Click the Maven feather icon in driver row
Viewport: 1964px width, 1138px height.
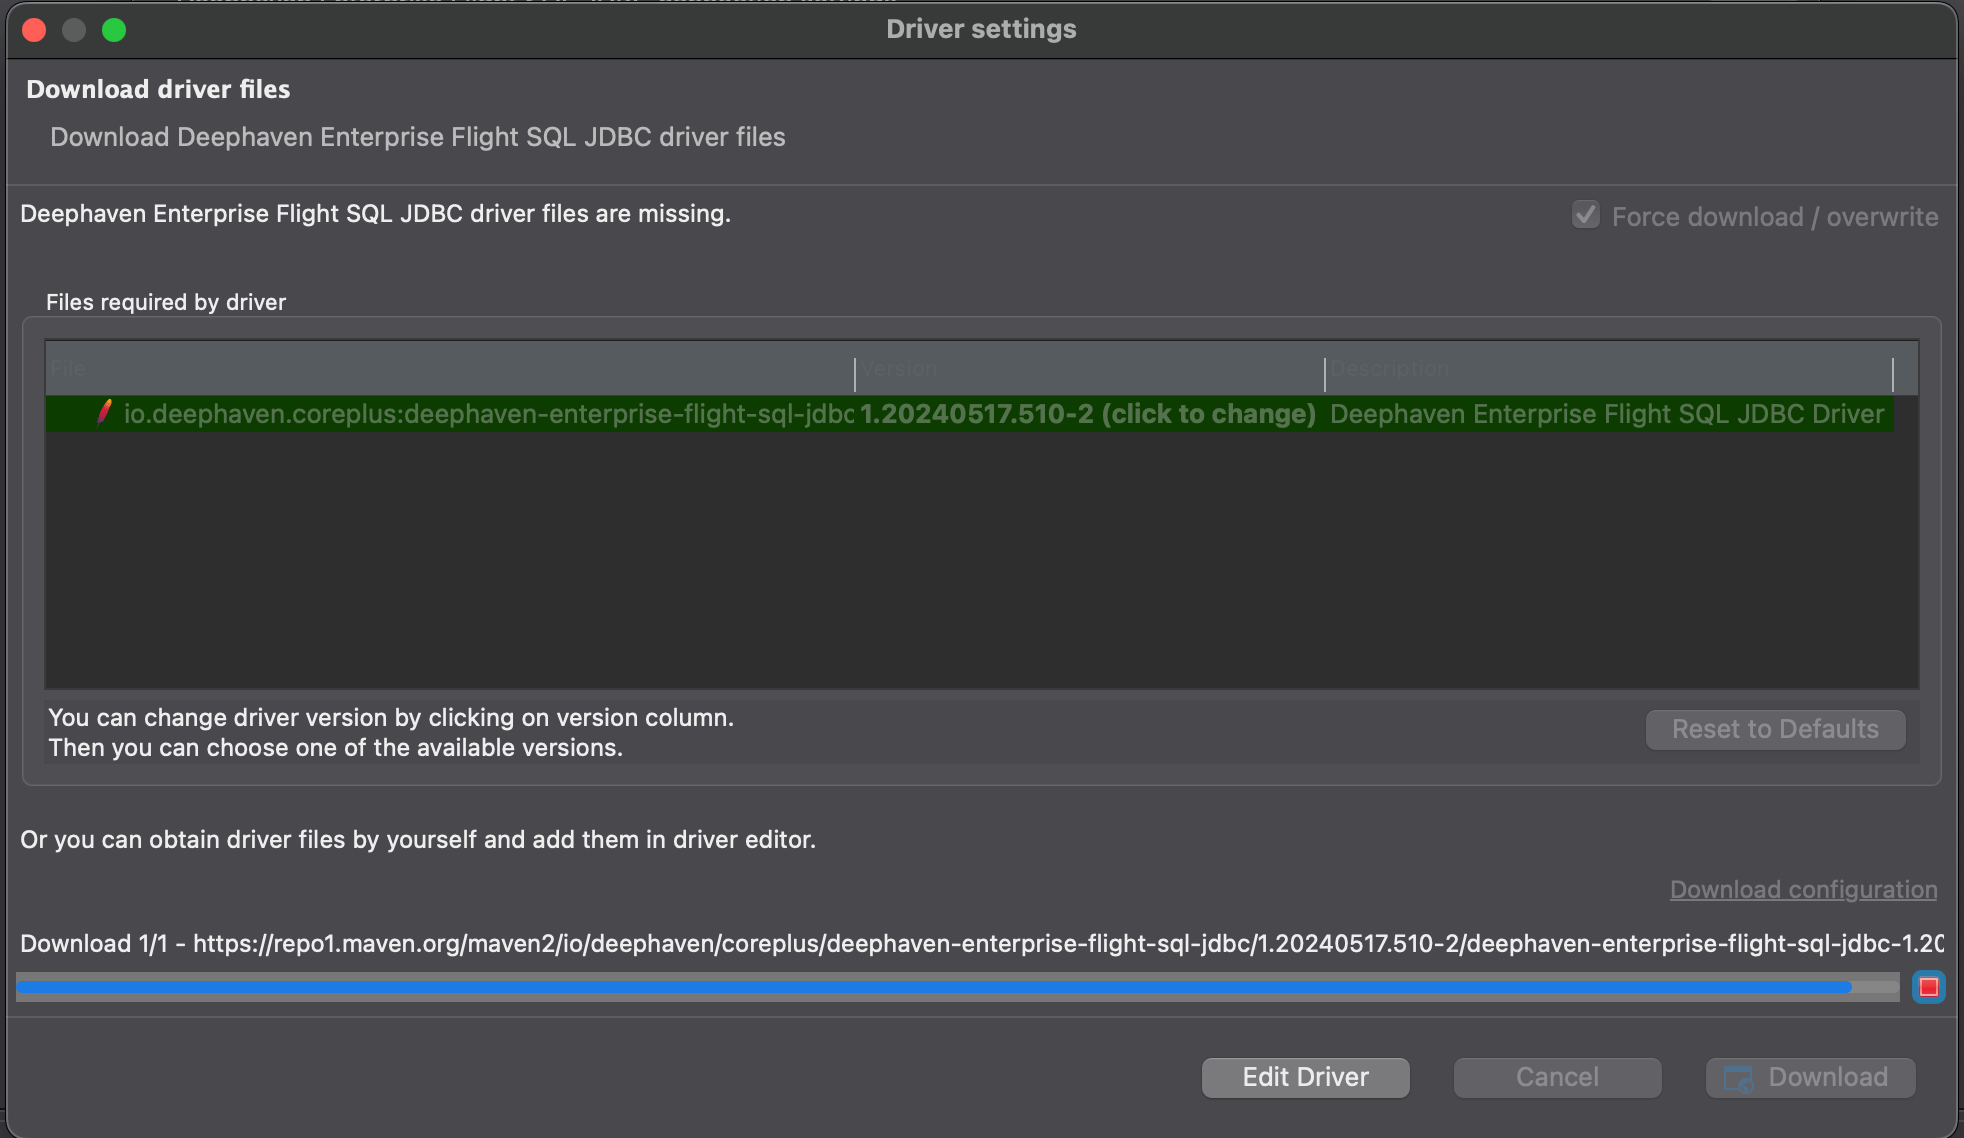(x=104, y=413)
